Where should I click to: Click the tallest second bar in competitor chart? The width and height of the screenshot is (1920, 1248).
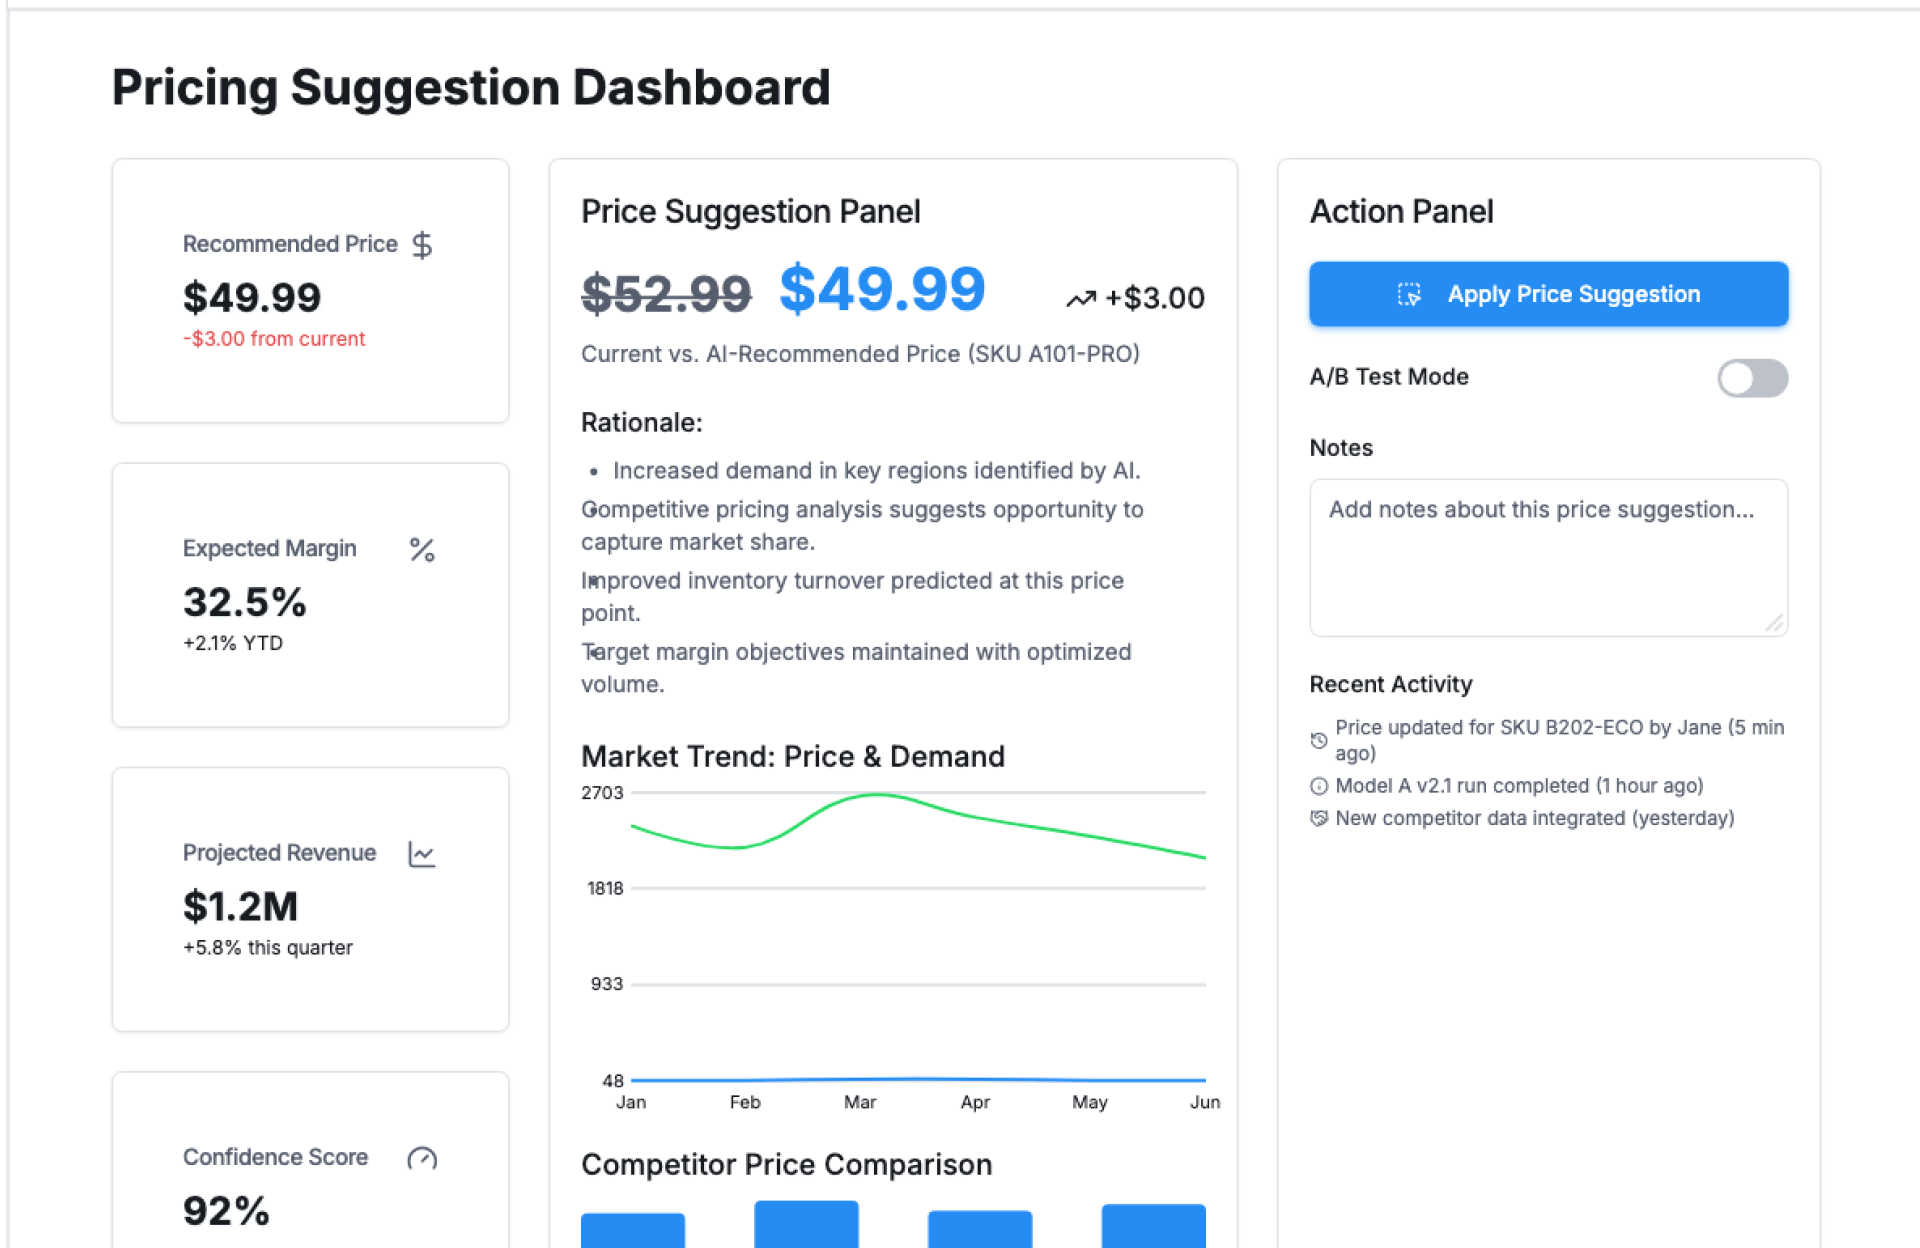point(806,1224)
